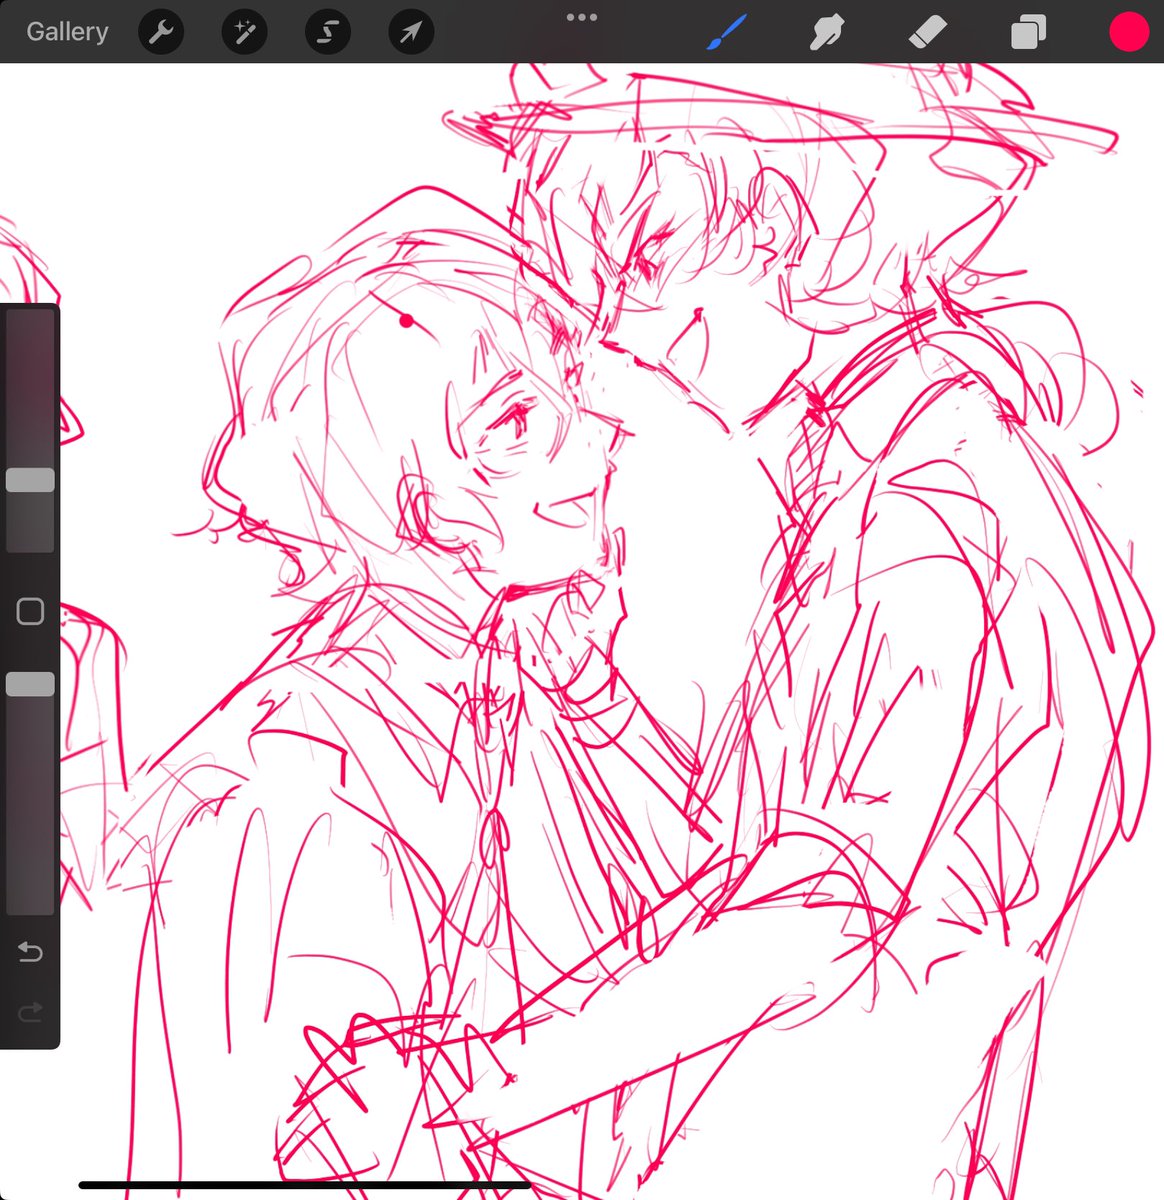This screenshot has height=1200, width=1164.
Task: Activate the Selection tool
Action: tap(328, 32)
